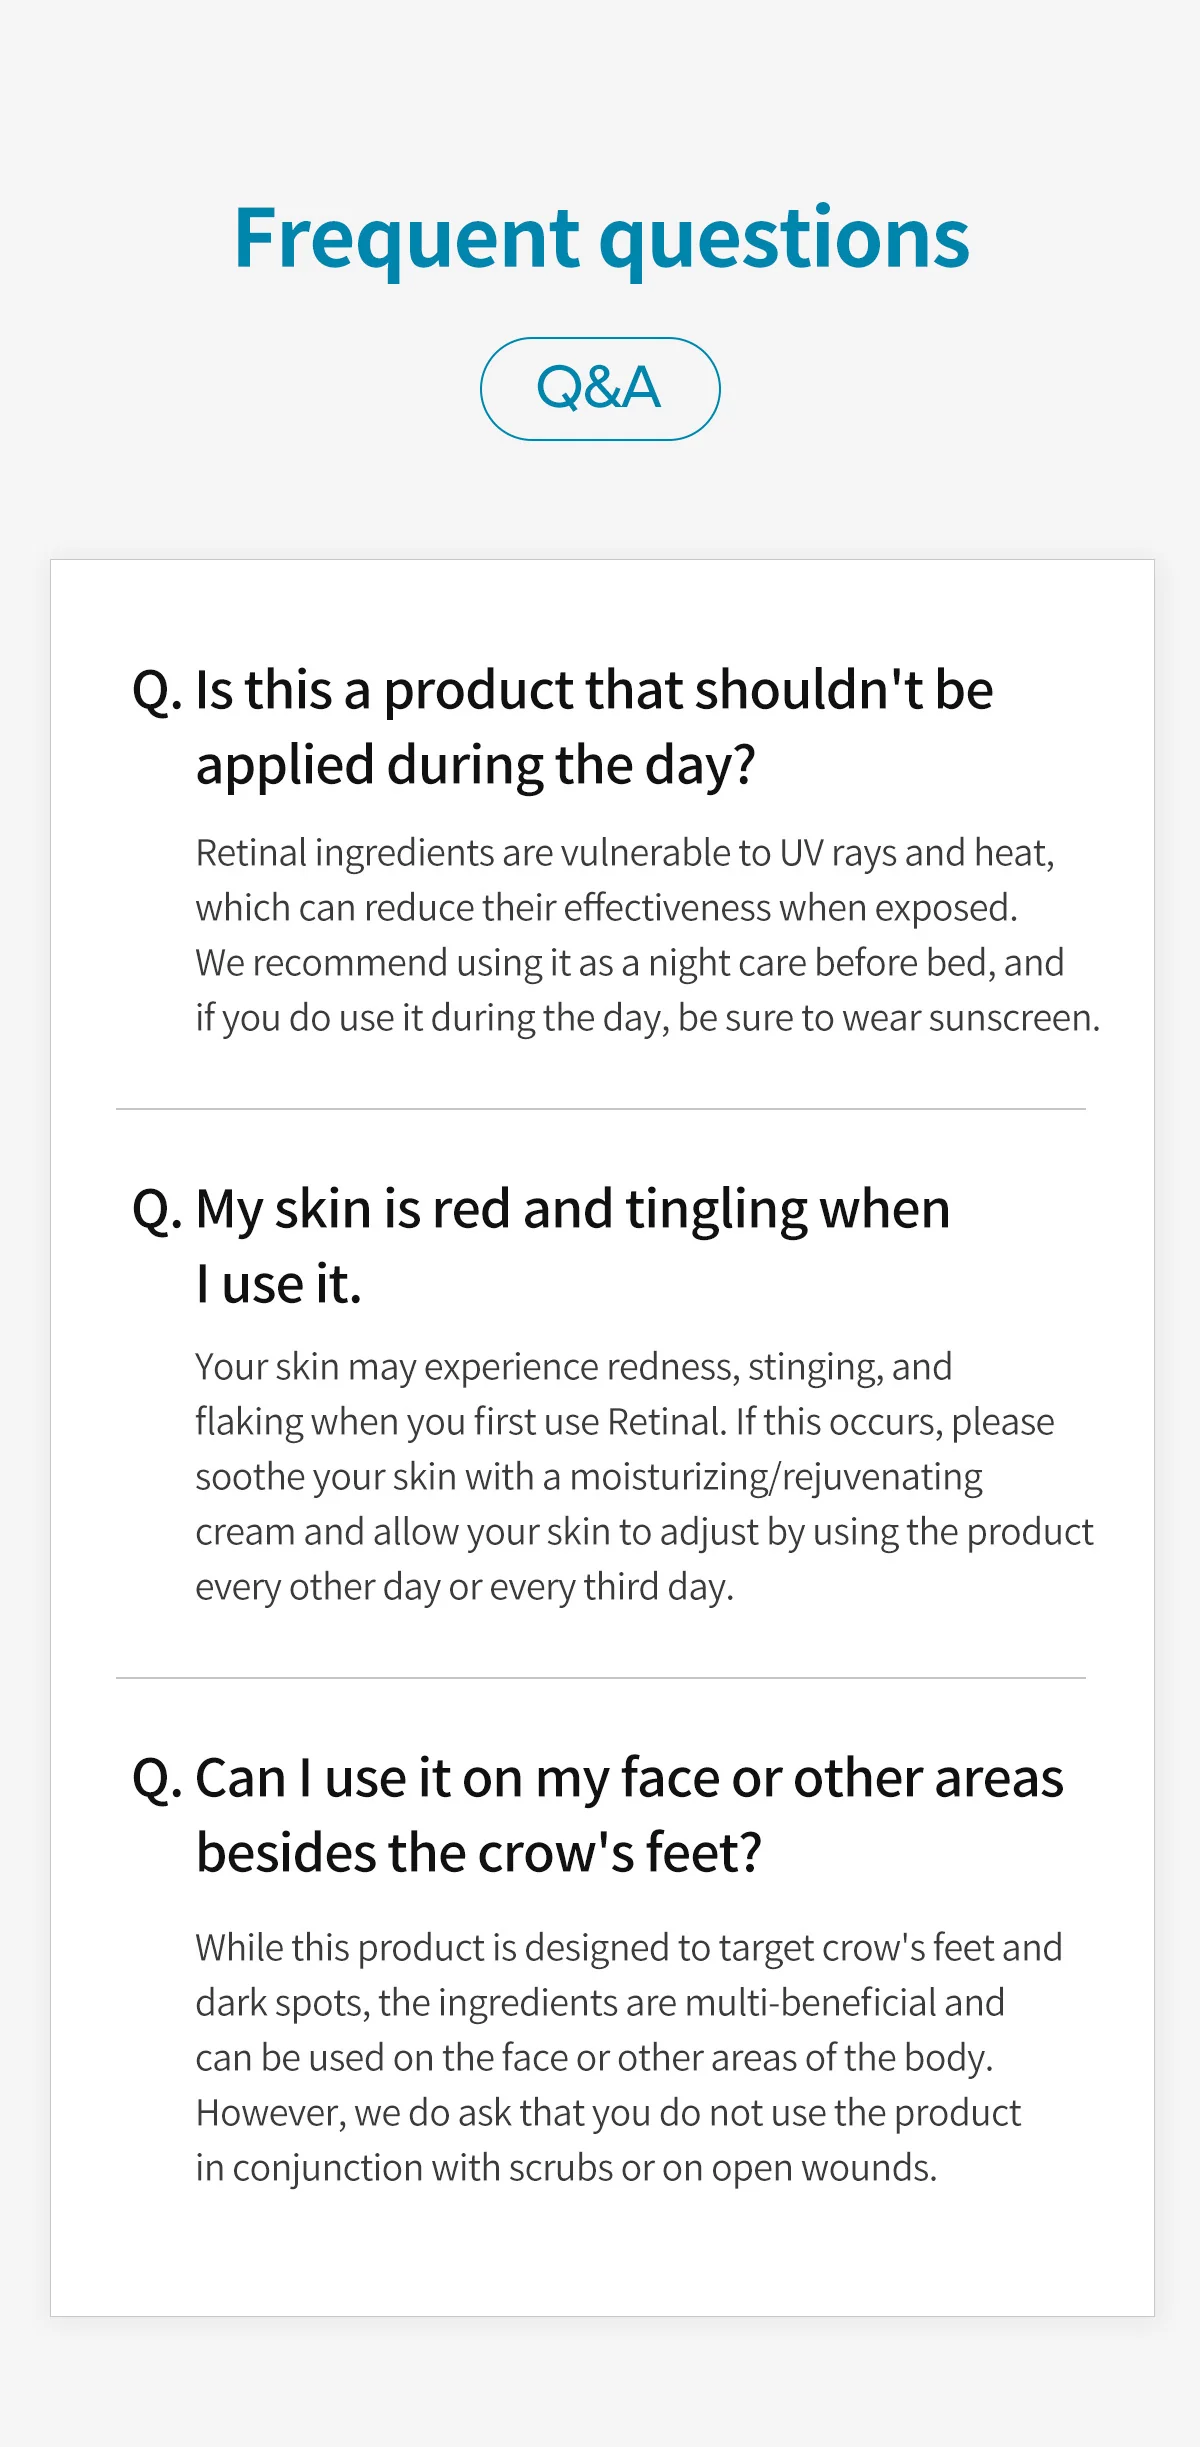
Task: Click the line "every other day or every third day"
Action: pos(464,1587)
